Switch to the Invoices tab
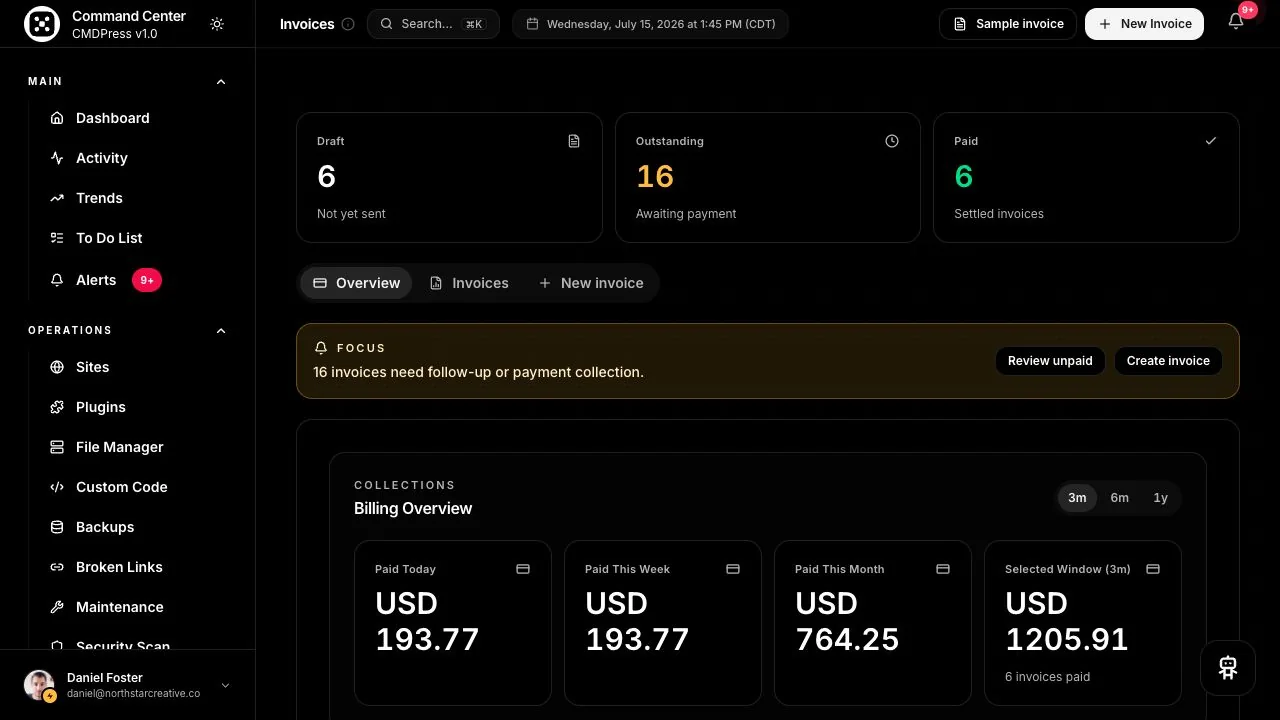This screenshot has width=1280, height=720. point(469,283)
